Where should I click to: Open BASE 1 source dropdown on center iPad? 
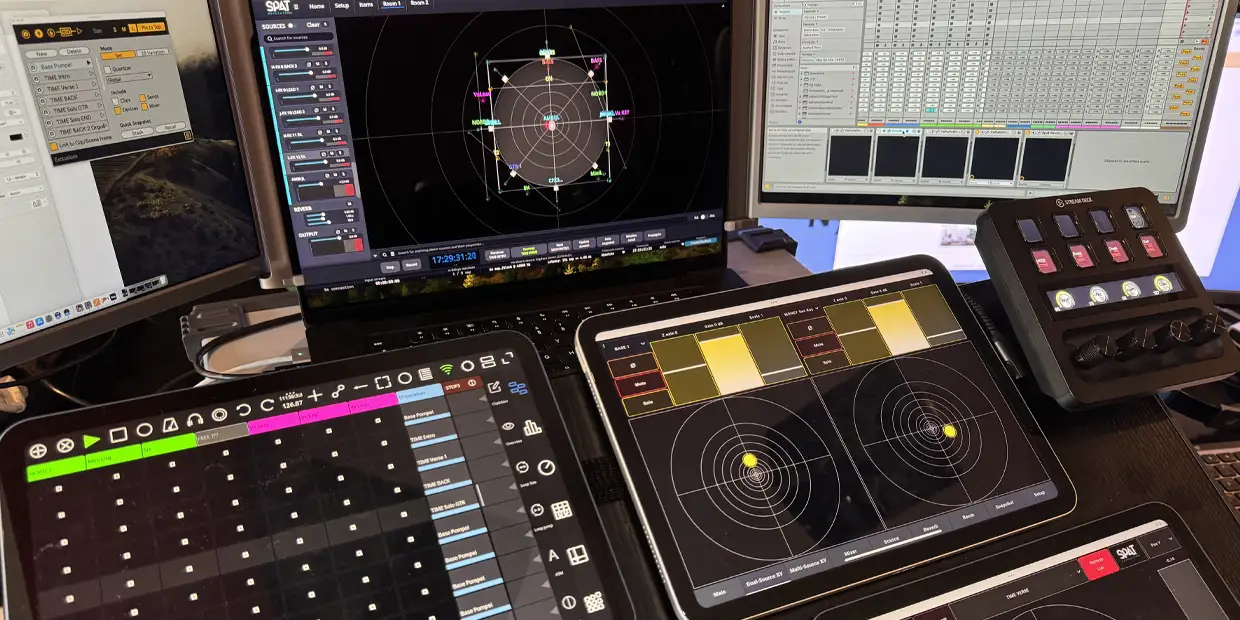point(625,347)
